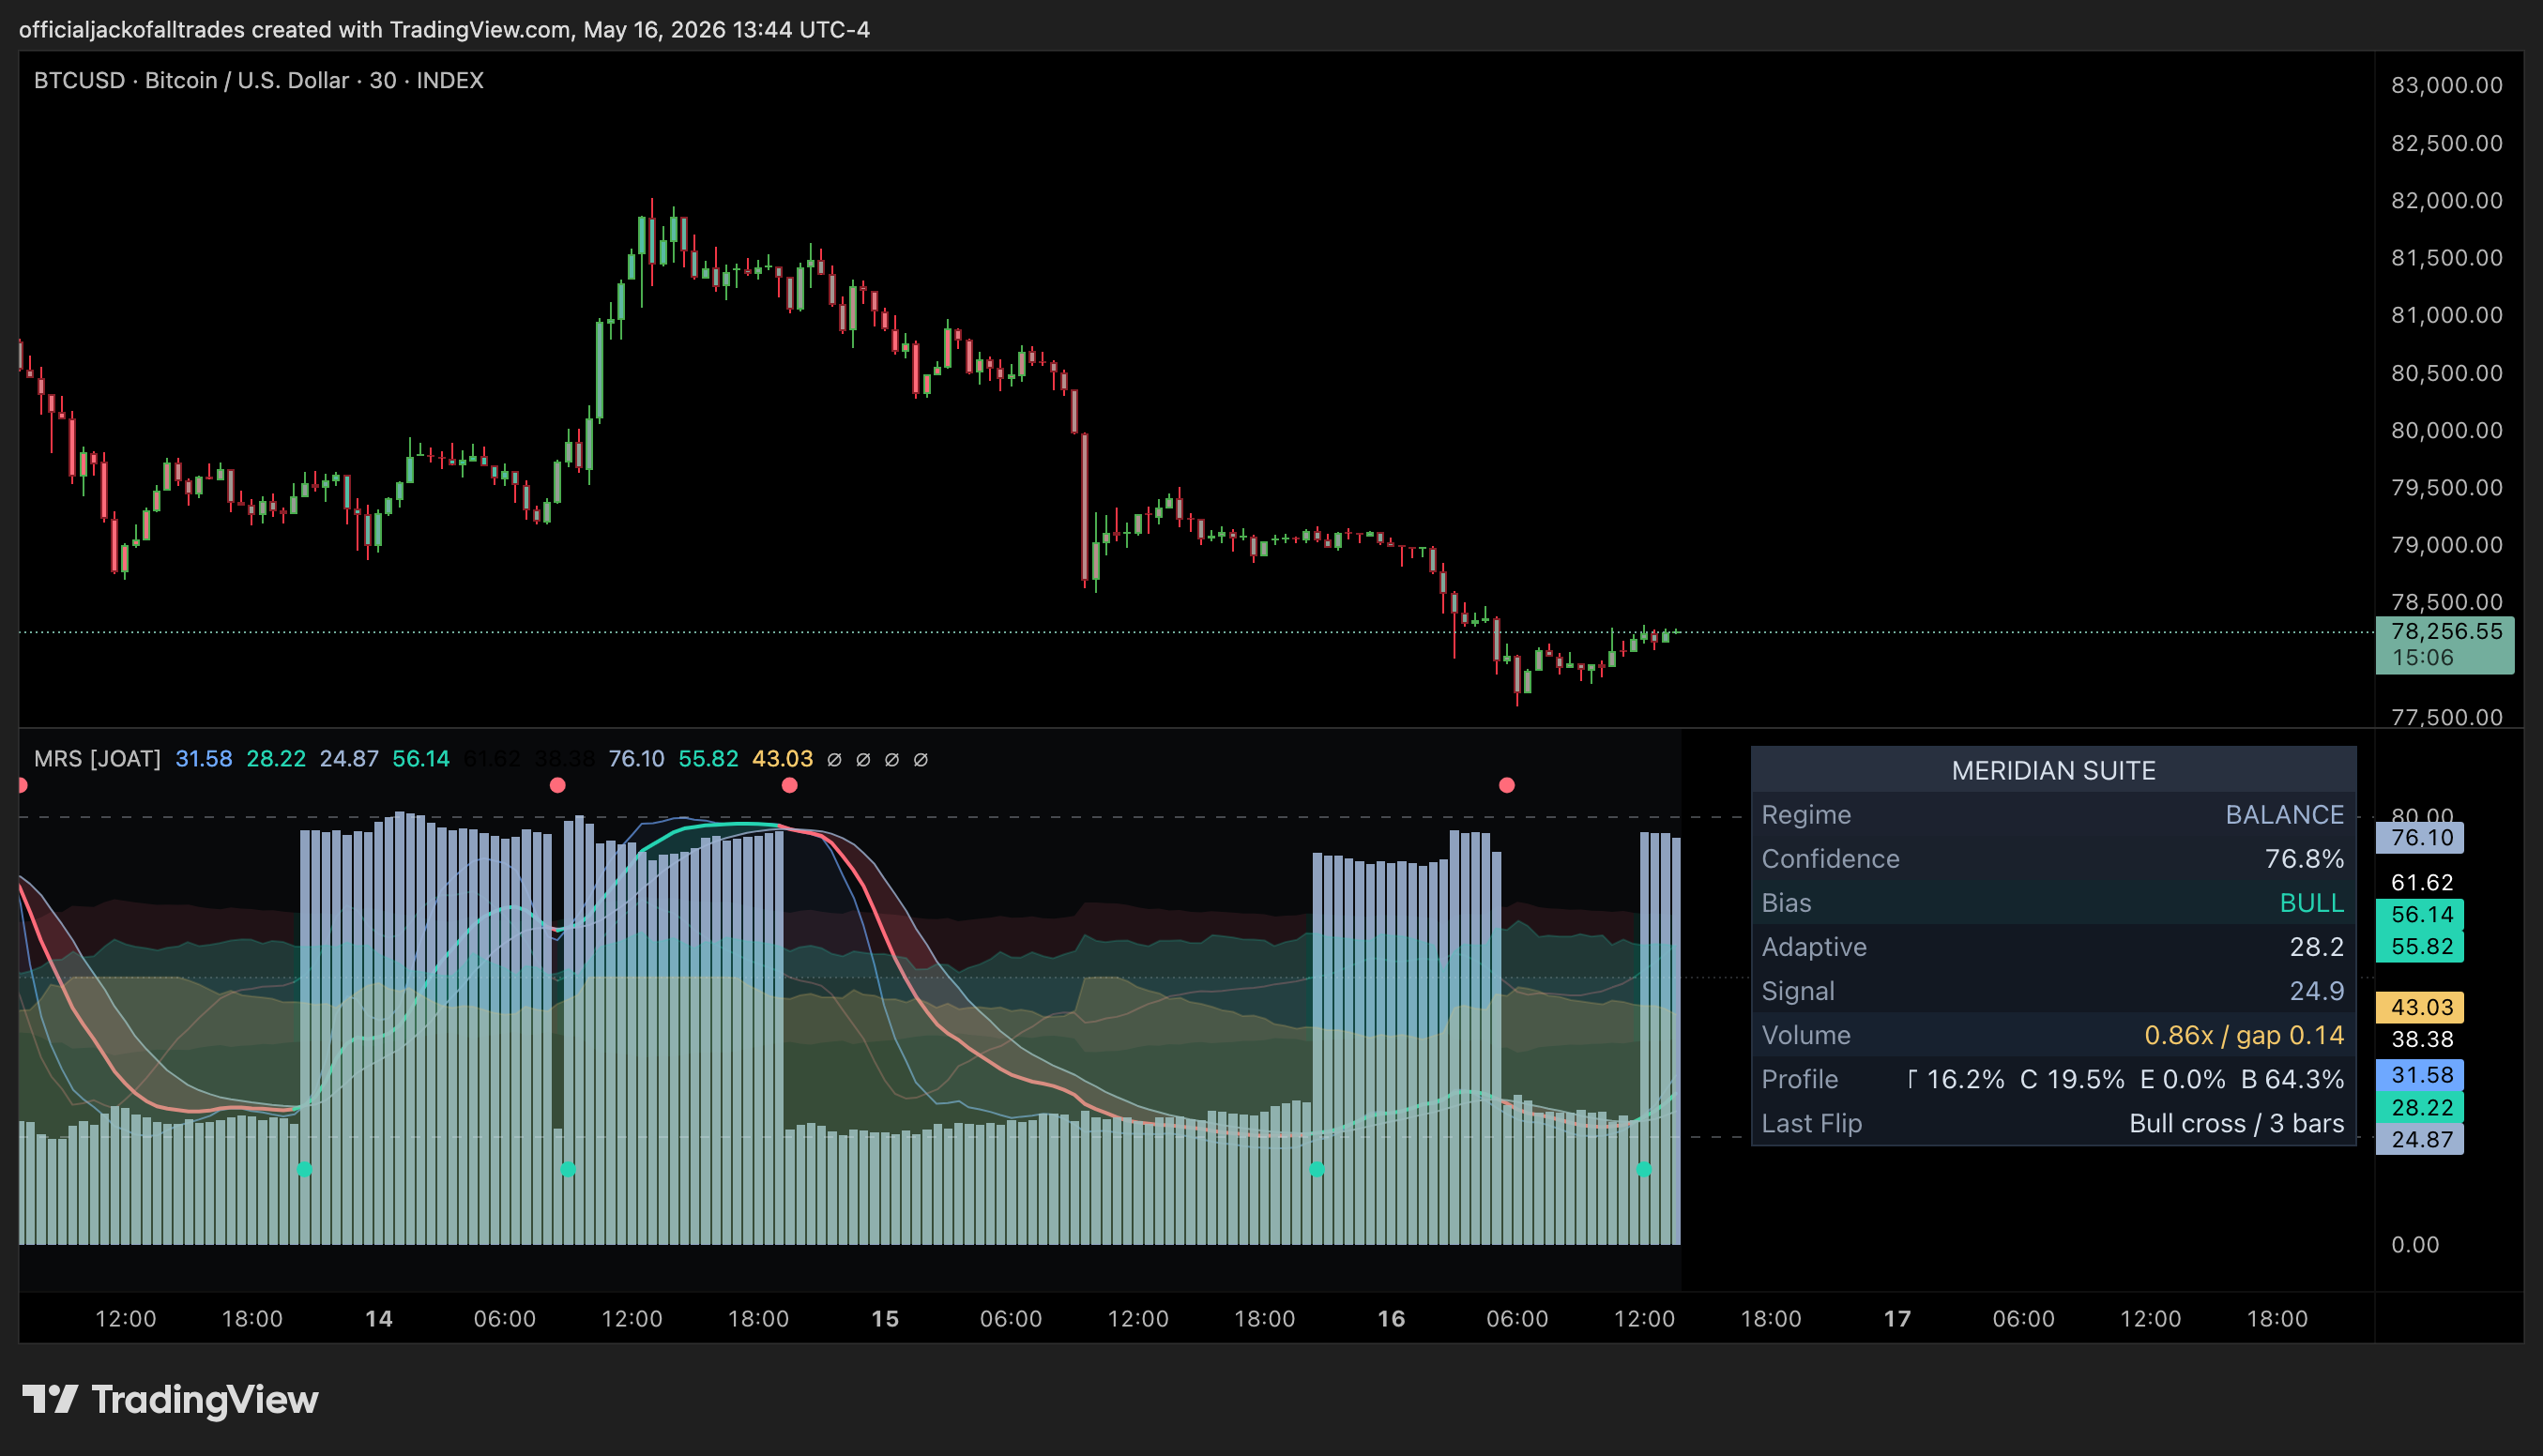
Task: Click the day 17 date label on time axis
Action: coord(1897,1318)
